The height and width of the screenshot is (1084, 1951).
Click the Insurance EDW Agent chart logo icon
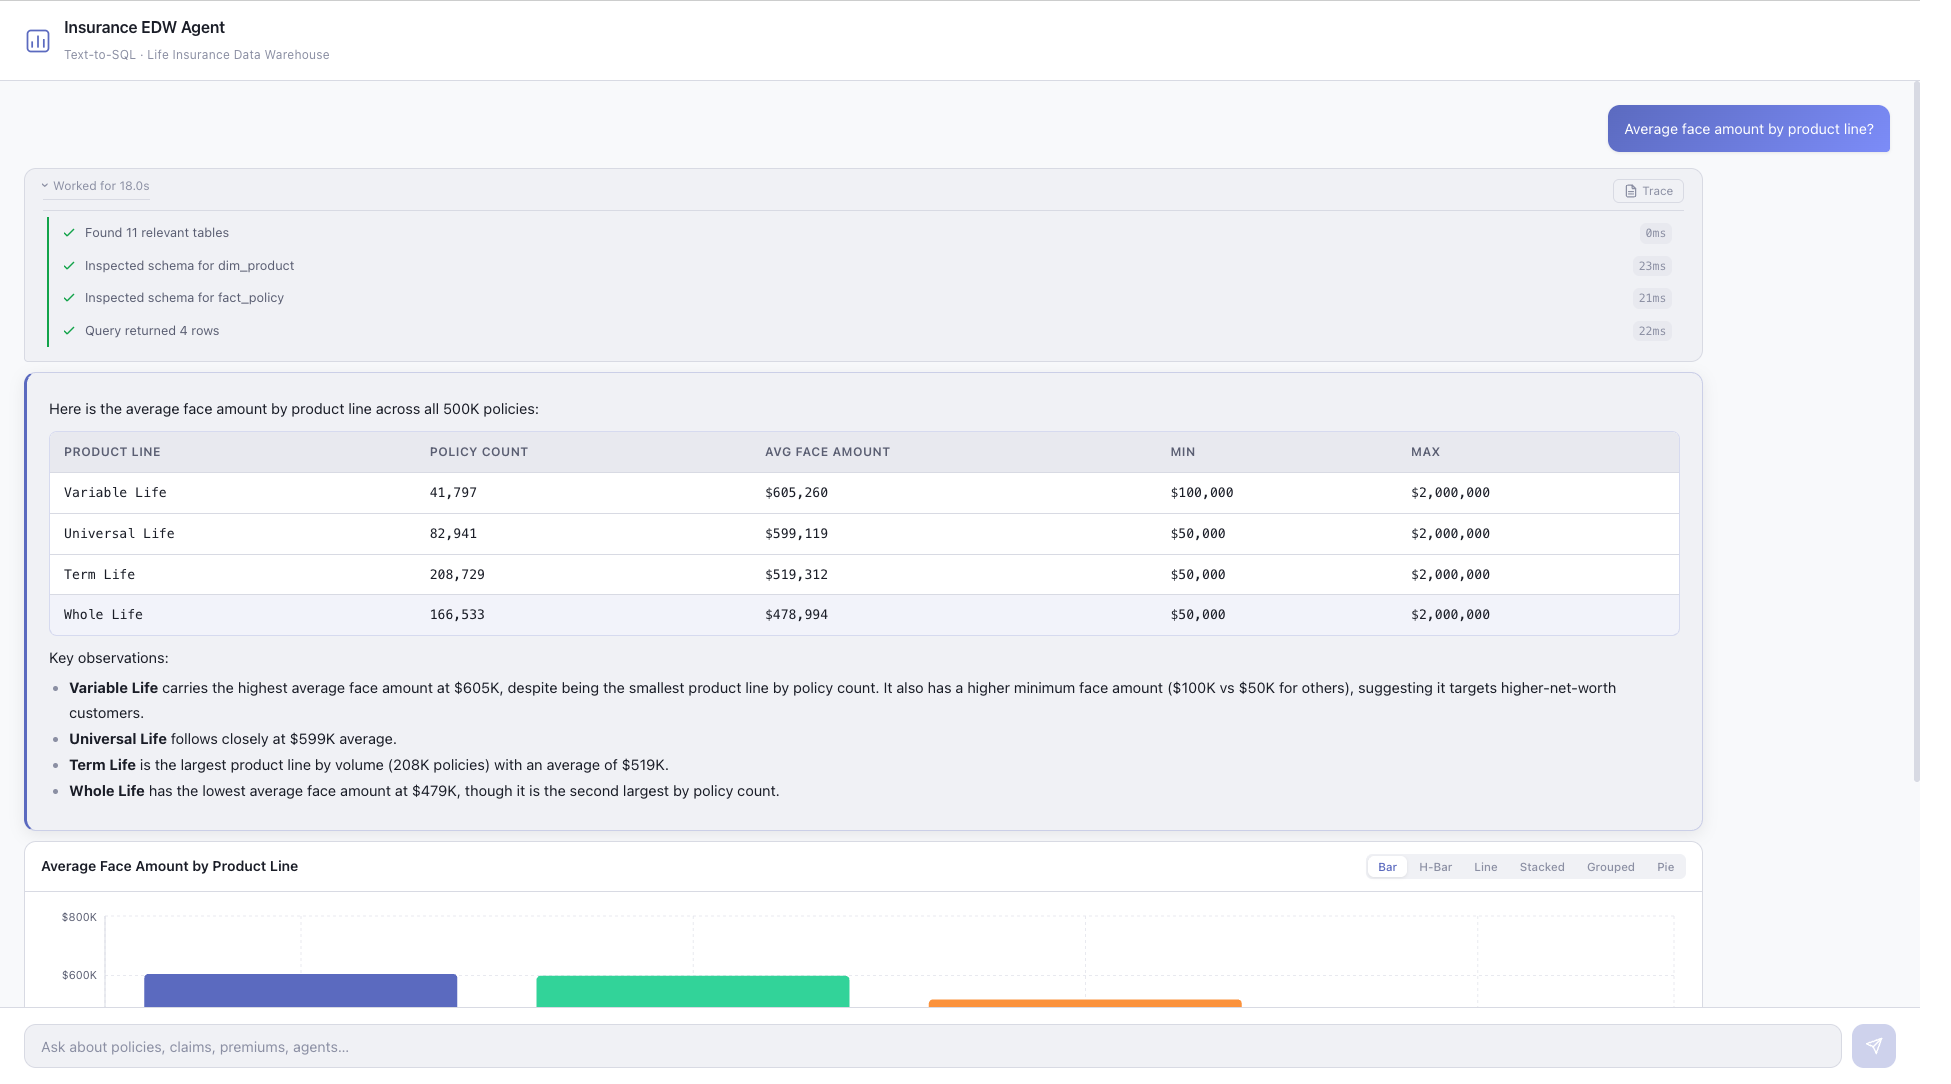[x=38, y=41]
